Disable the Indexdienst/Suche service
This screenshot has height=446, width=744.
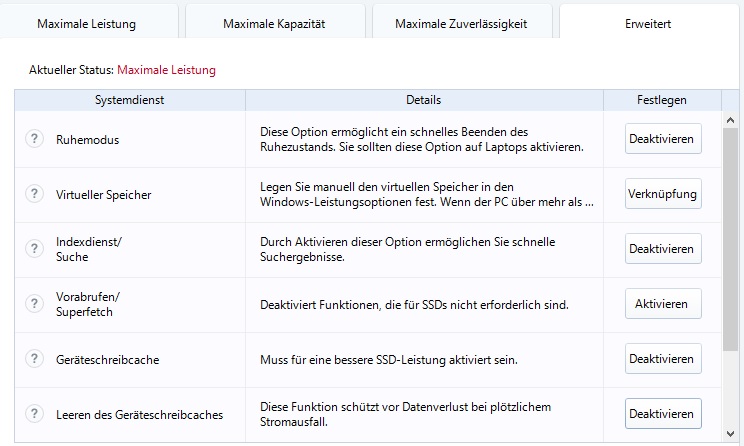tap(661, 249)
